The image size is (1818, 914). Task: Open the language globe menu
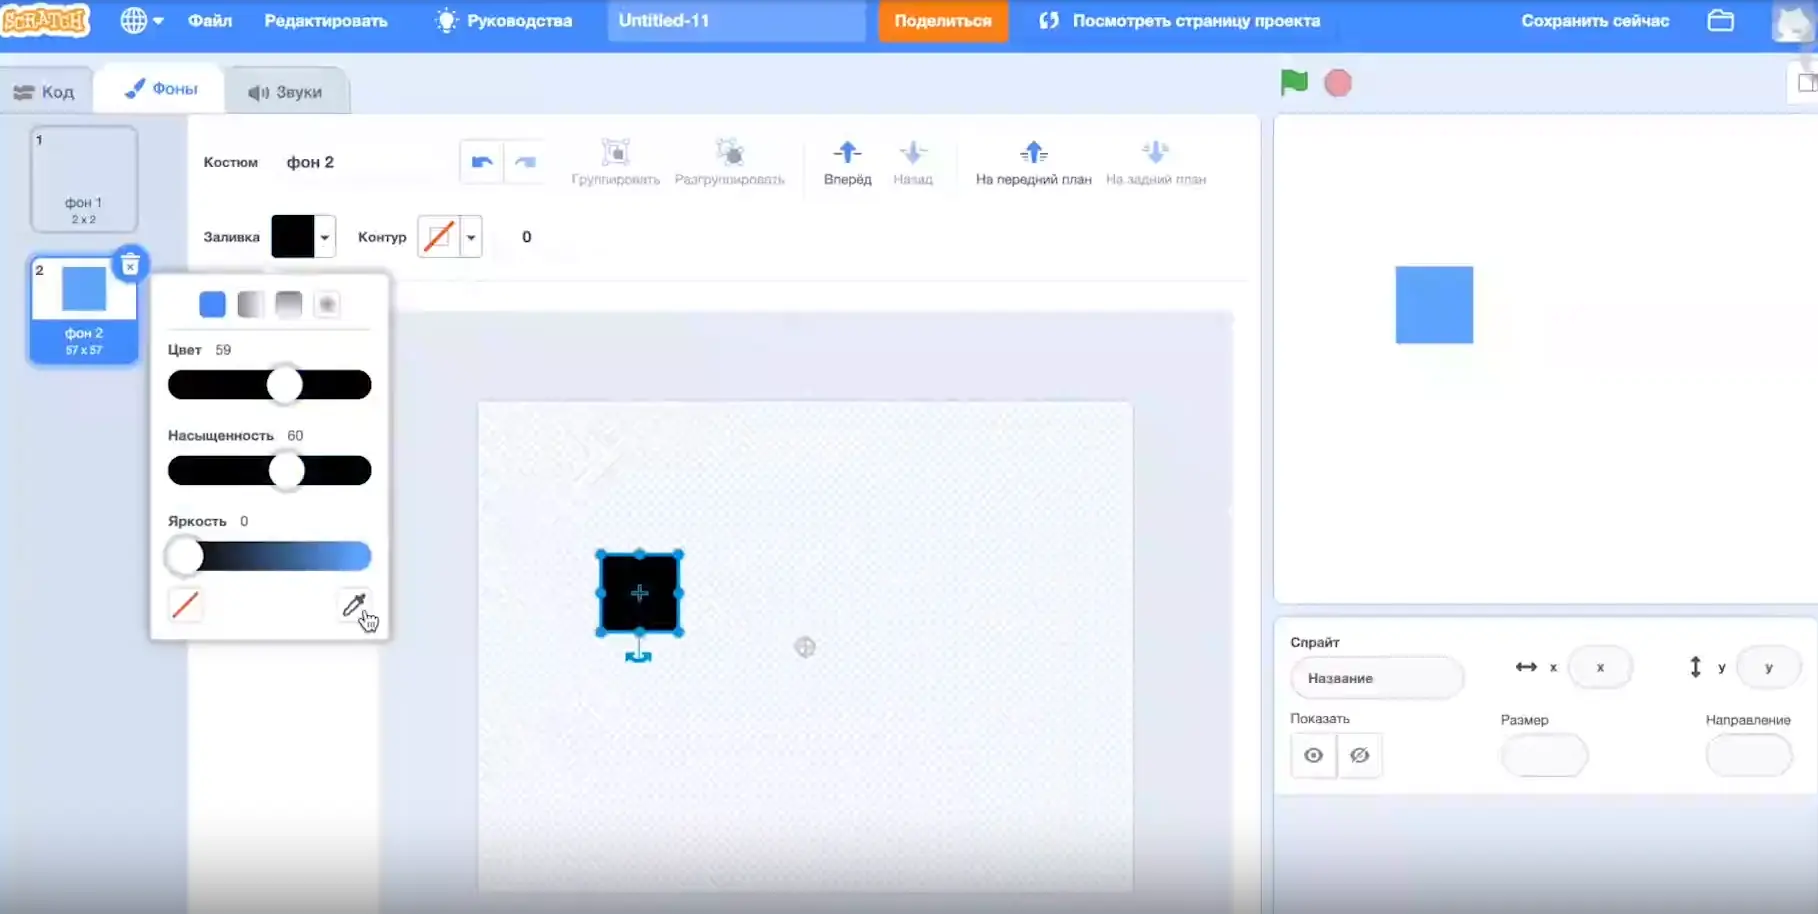click(x=141, y=20)
